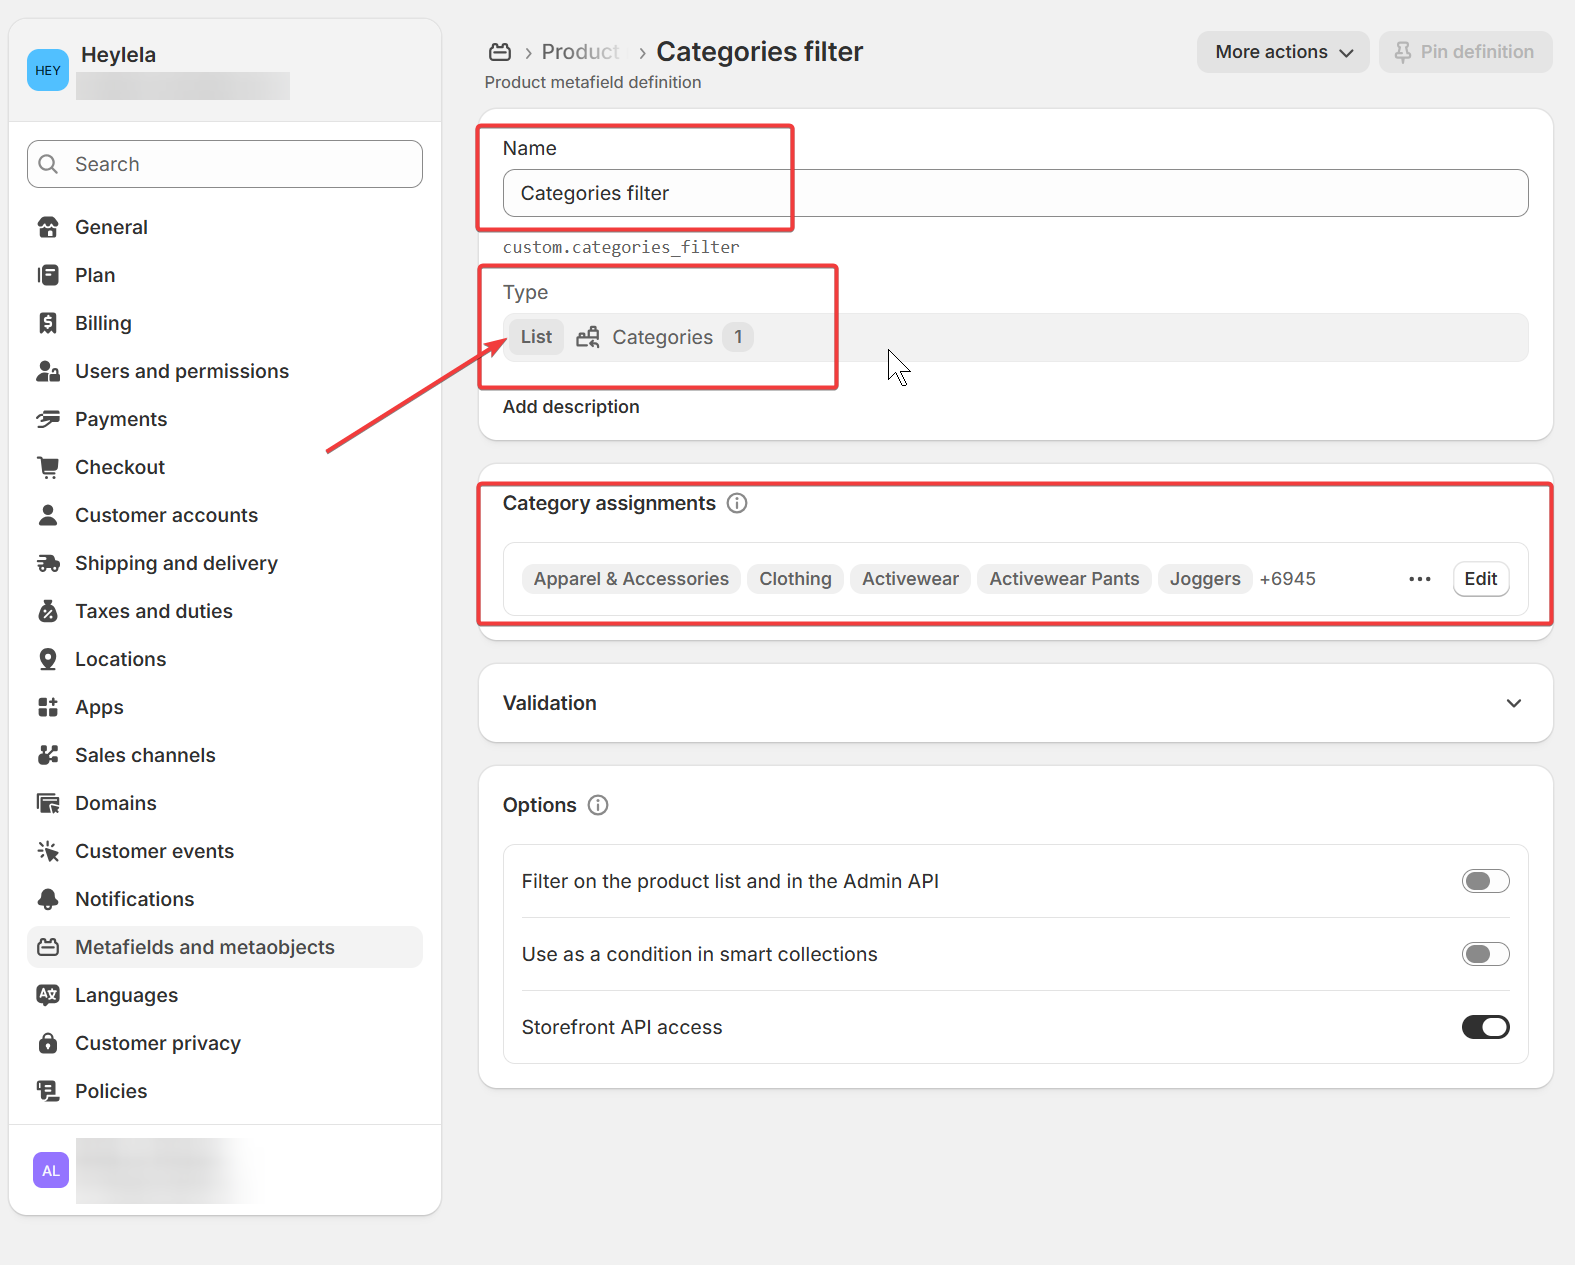
Task: Toggle Filter on the product list option
Action: (x=1485, y=881)
